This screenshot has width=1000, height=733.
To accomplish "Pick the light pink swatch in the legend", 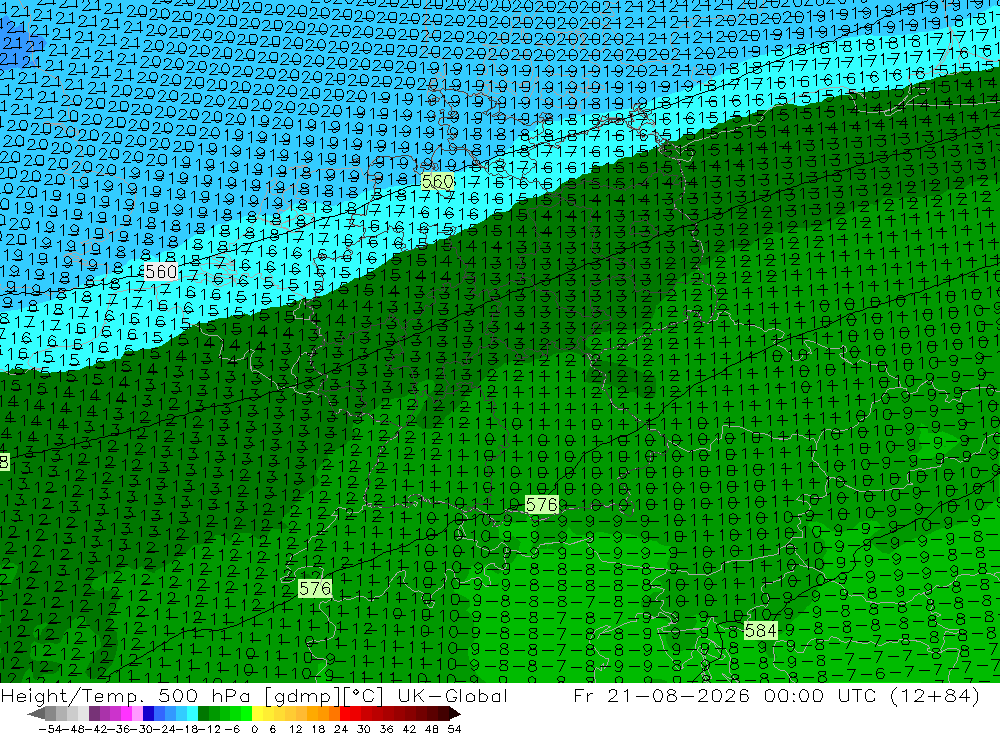I will pos(137,713).
